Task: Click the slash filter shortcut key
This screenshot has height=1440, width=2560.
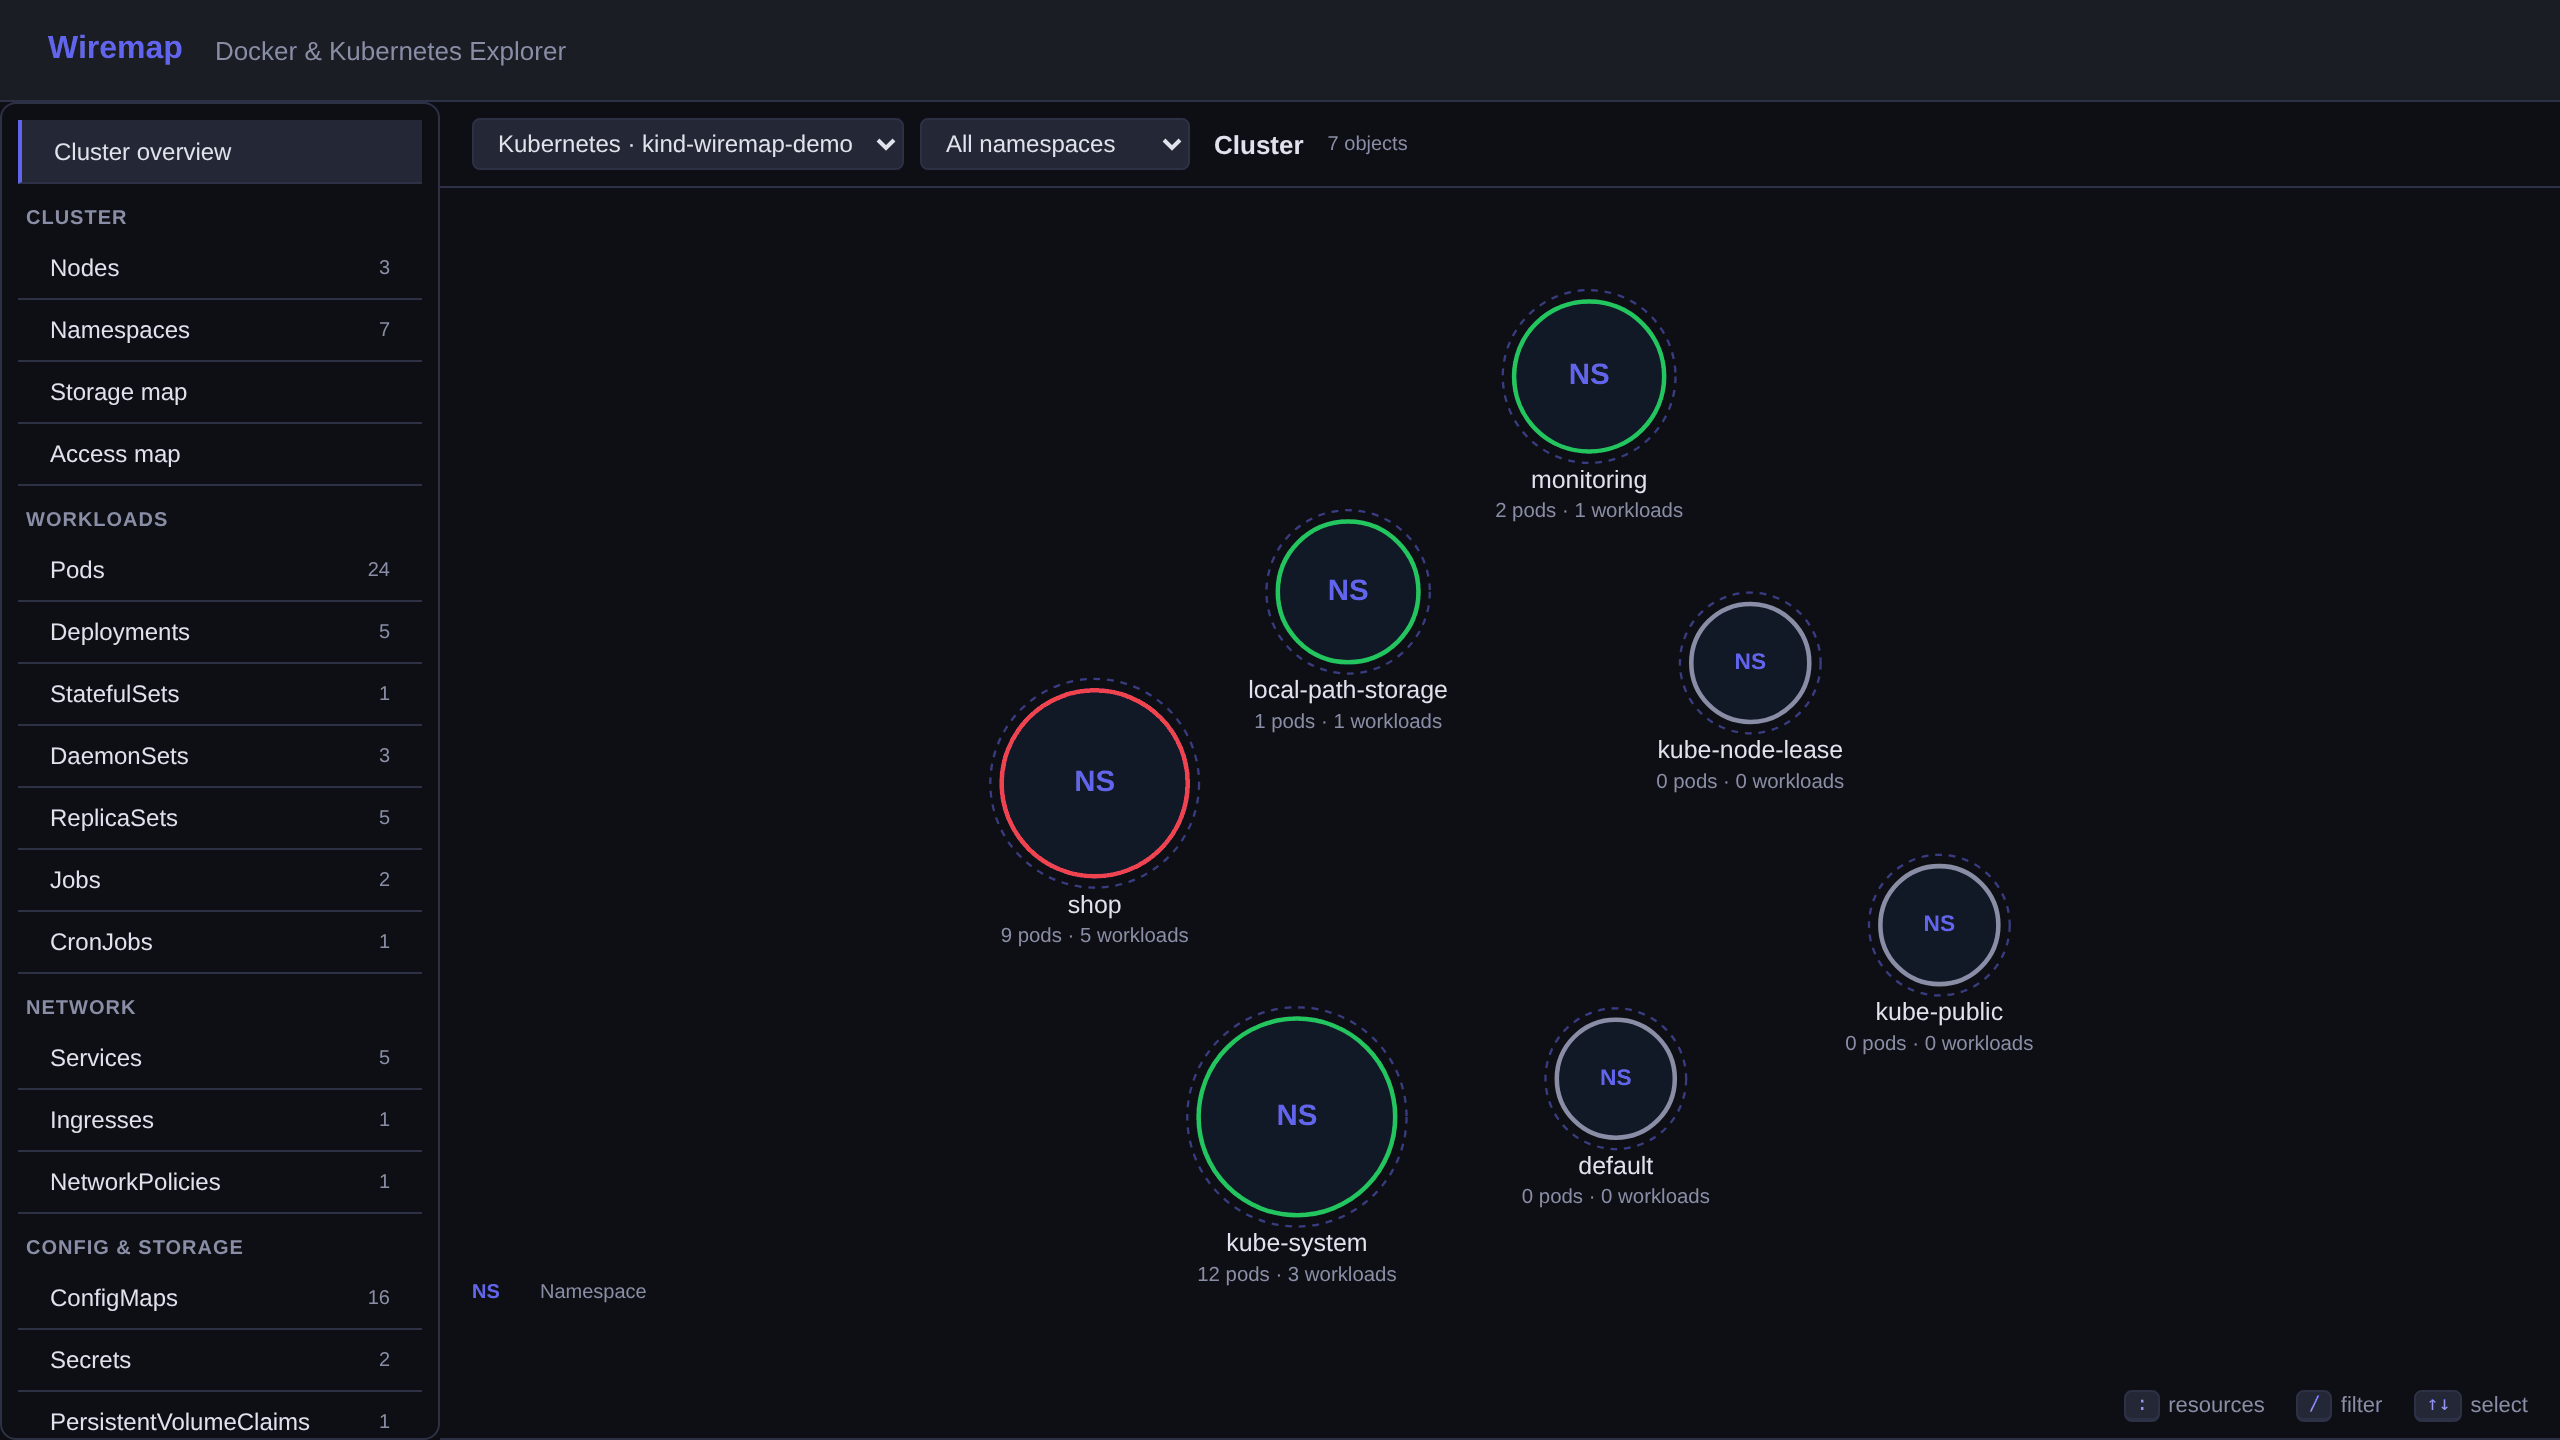Action: (2313, 1405)
